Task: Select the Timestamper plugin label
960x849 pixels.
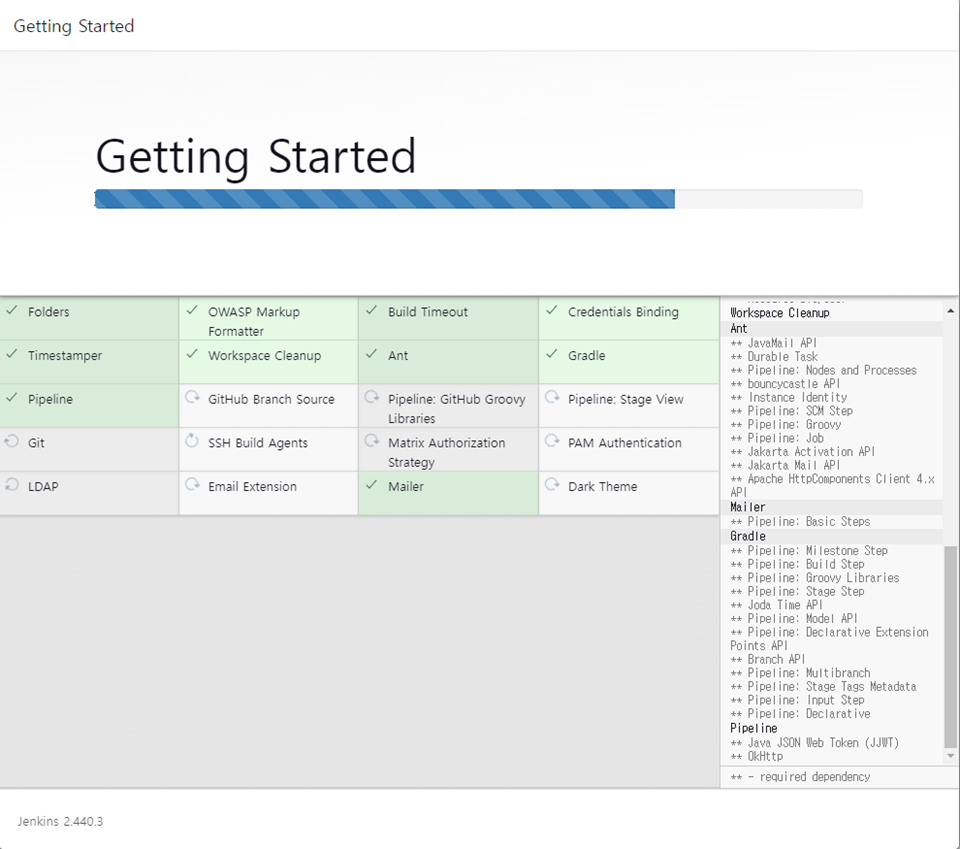Action: click(x=65, y=356)
